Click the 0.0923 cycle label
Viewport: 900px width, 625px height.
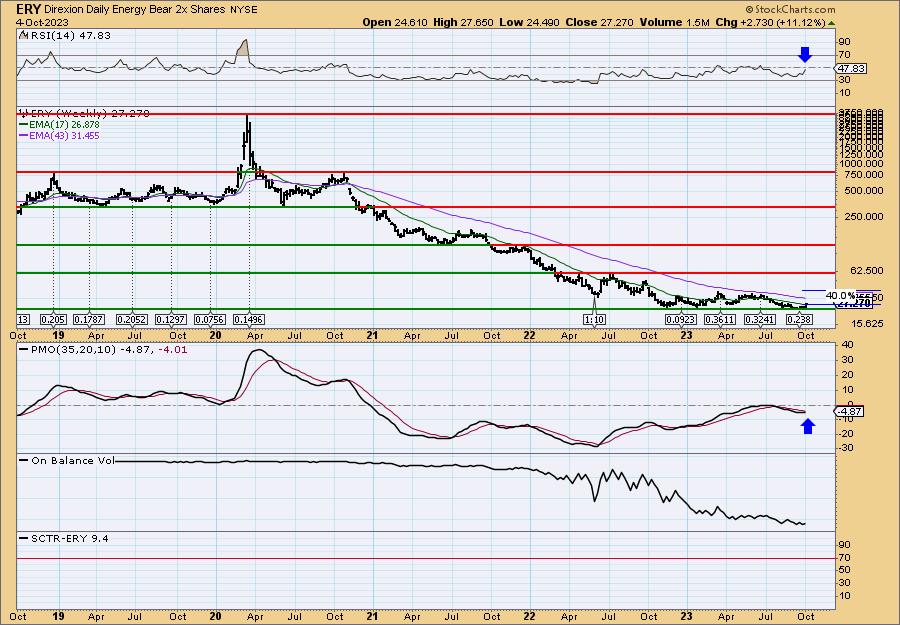point(681,320)
